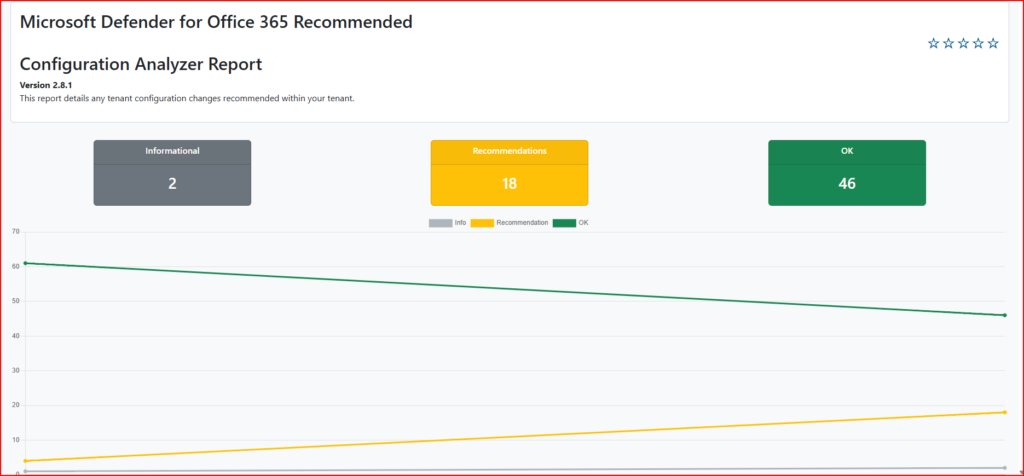This screenshot has width=1024, height=476.
Task: Toggle the Info series in chart legend
Action: point(448,222)
